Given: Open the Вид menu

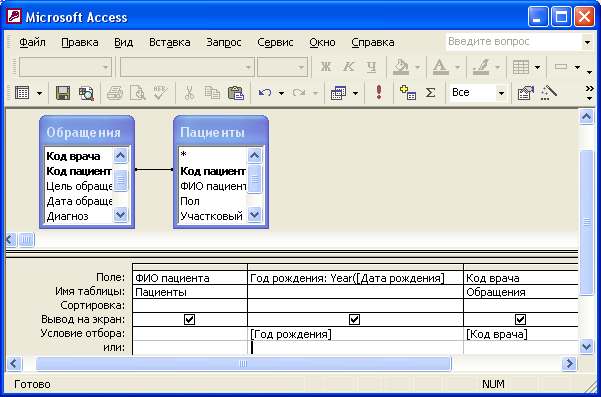Looking at the screenshot, I should (x=123, y=42).
